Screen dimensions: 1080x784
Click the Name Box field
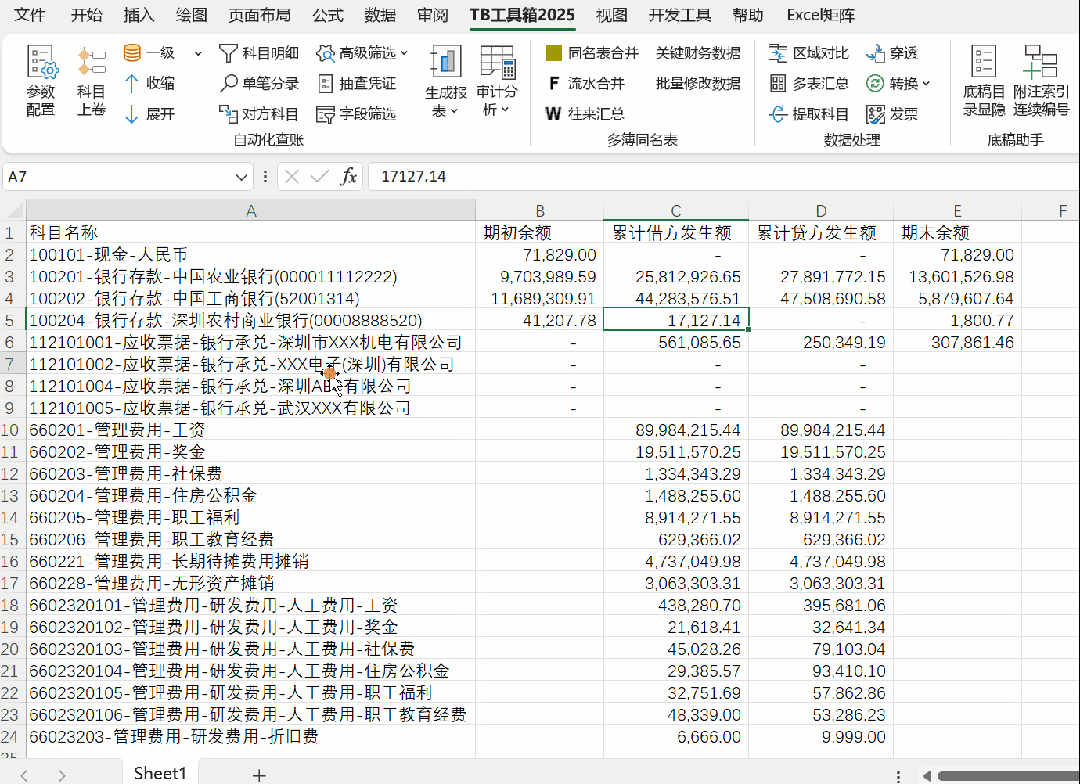117,177
